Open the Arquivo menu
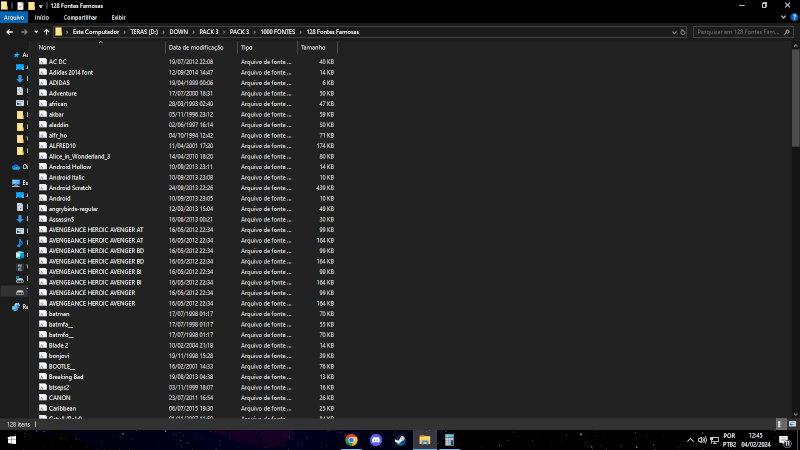The image size is (800, 450). [x=14, y=17]
